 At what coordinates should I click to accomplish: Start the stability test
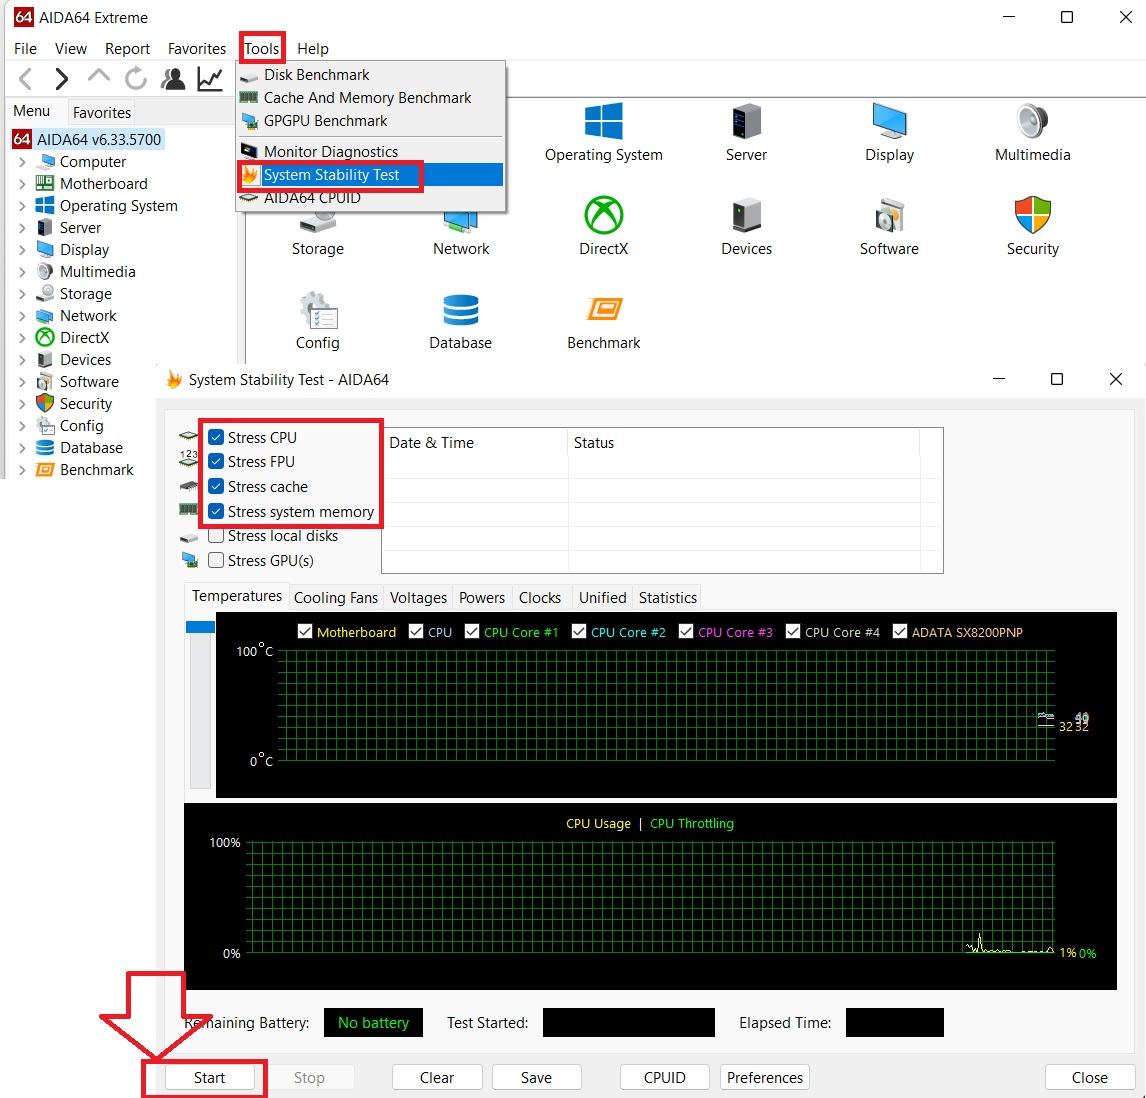[210, 1077]
